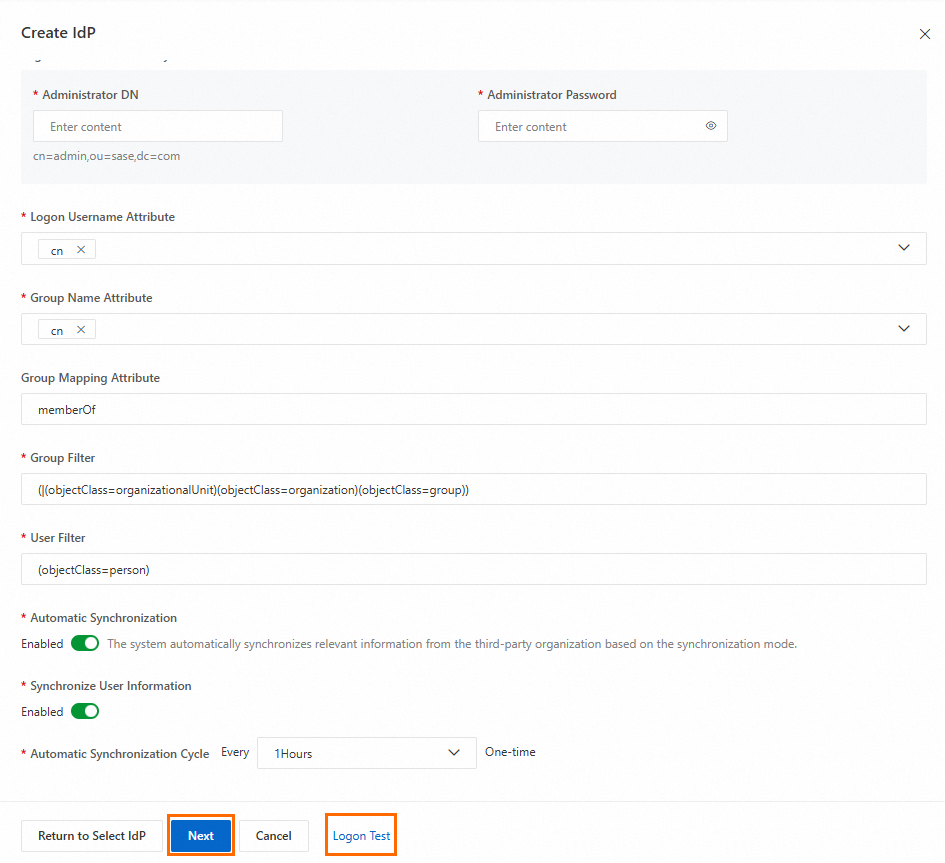Image resolution: width=945 pixels, height=863 pixels.
Task: Click the Administrator Password label
Action: pos(551,95)
